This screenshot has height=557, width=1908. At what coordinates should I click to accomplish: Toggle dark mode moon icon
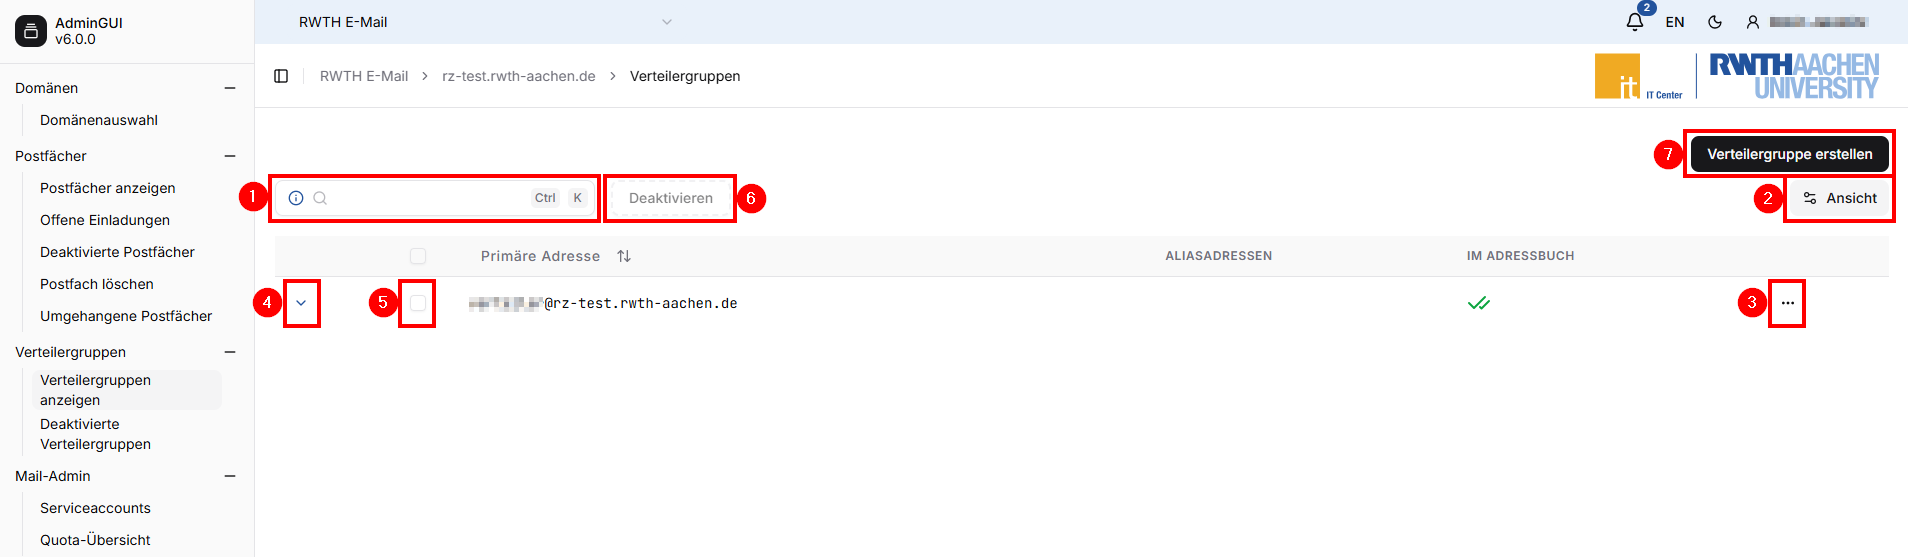point(1715,22)
